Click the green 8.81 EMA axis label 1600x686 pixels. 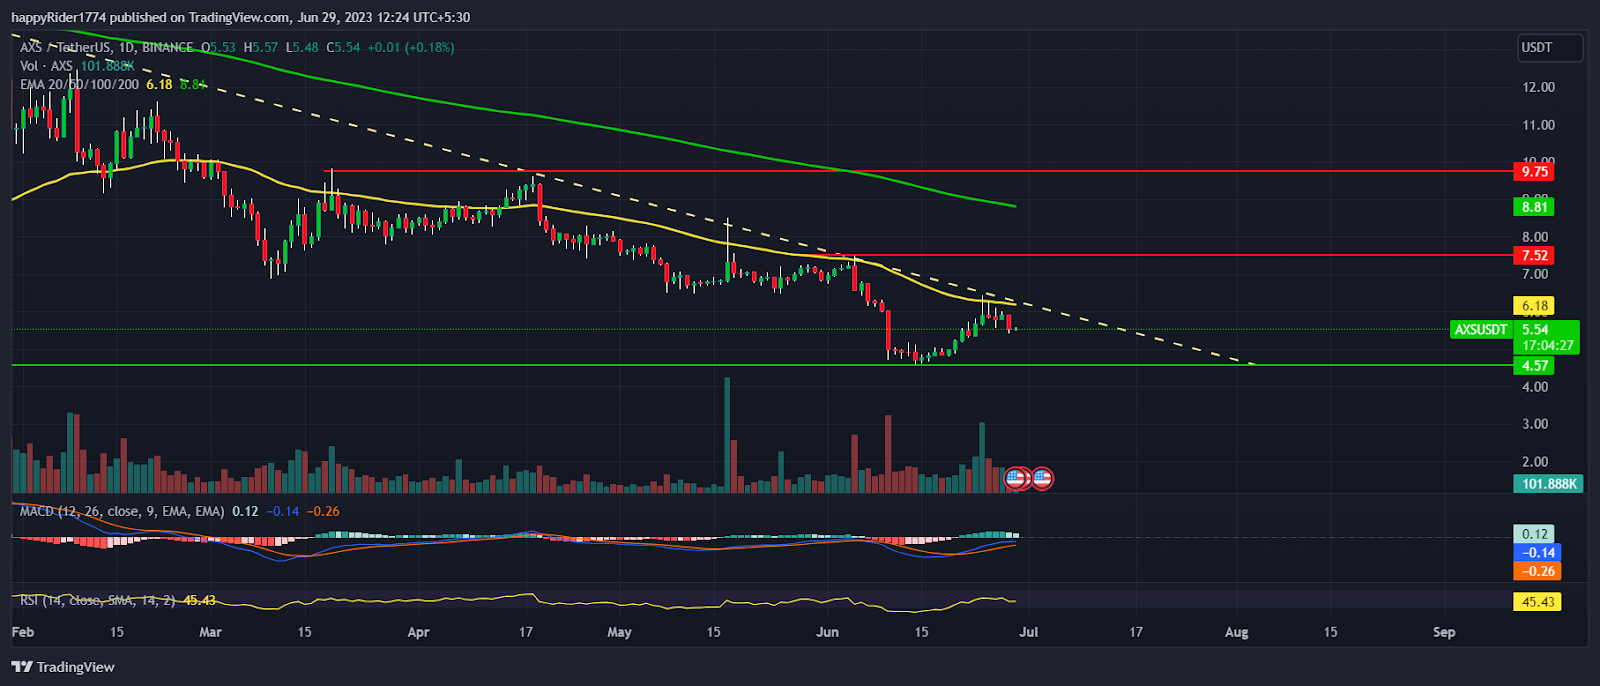[x=1534, y=207]
